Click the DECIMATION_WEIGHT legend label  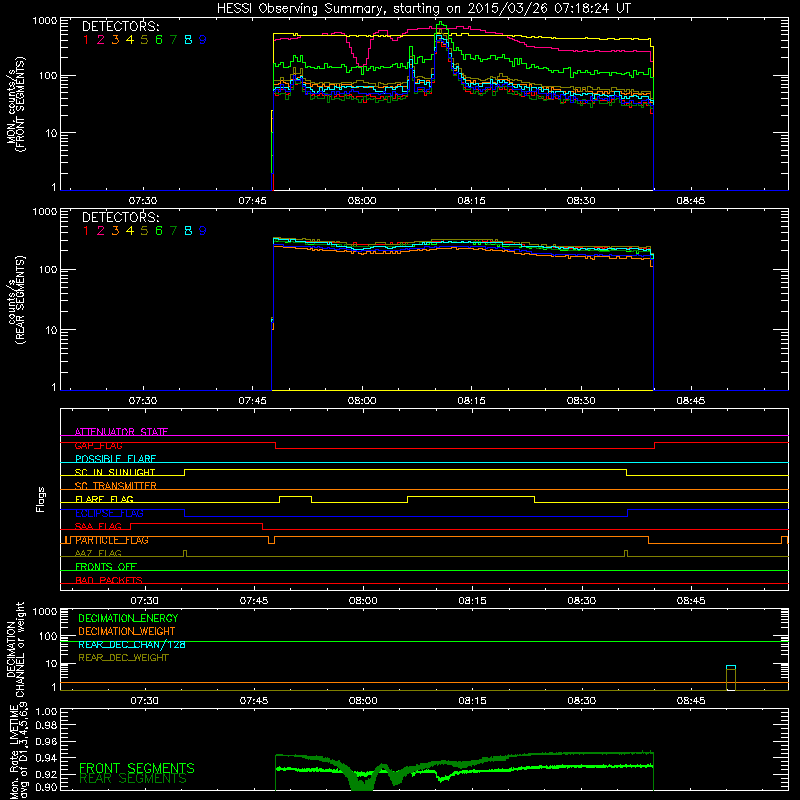click(127, 631)
